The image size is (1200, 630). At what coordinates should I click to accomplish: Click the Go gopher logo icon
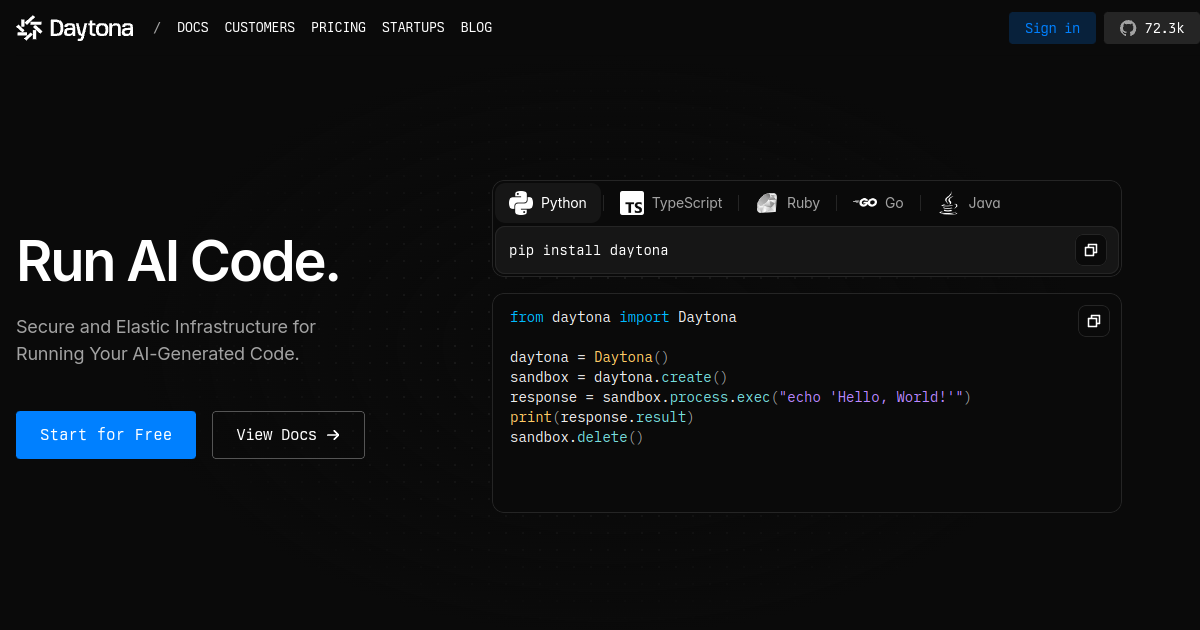[865, 203]
